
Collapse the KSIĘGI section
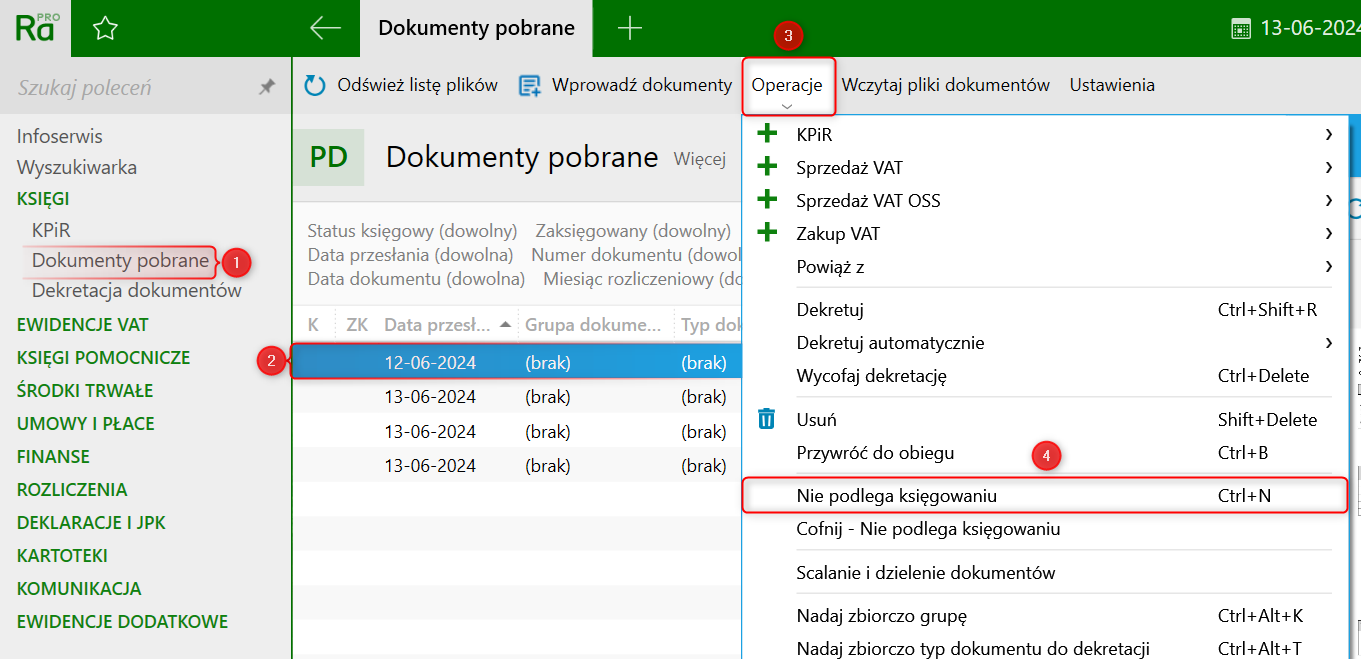(43, 199)
